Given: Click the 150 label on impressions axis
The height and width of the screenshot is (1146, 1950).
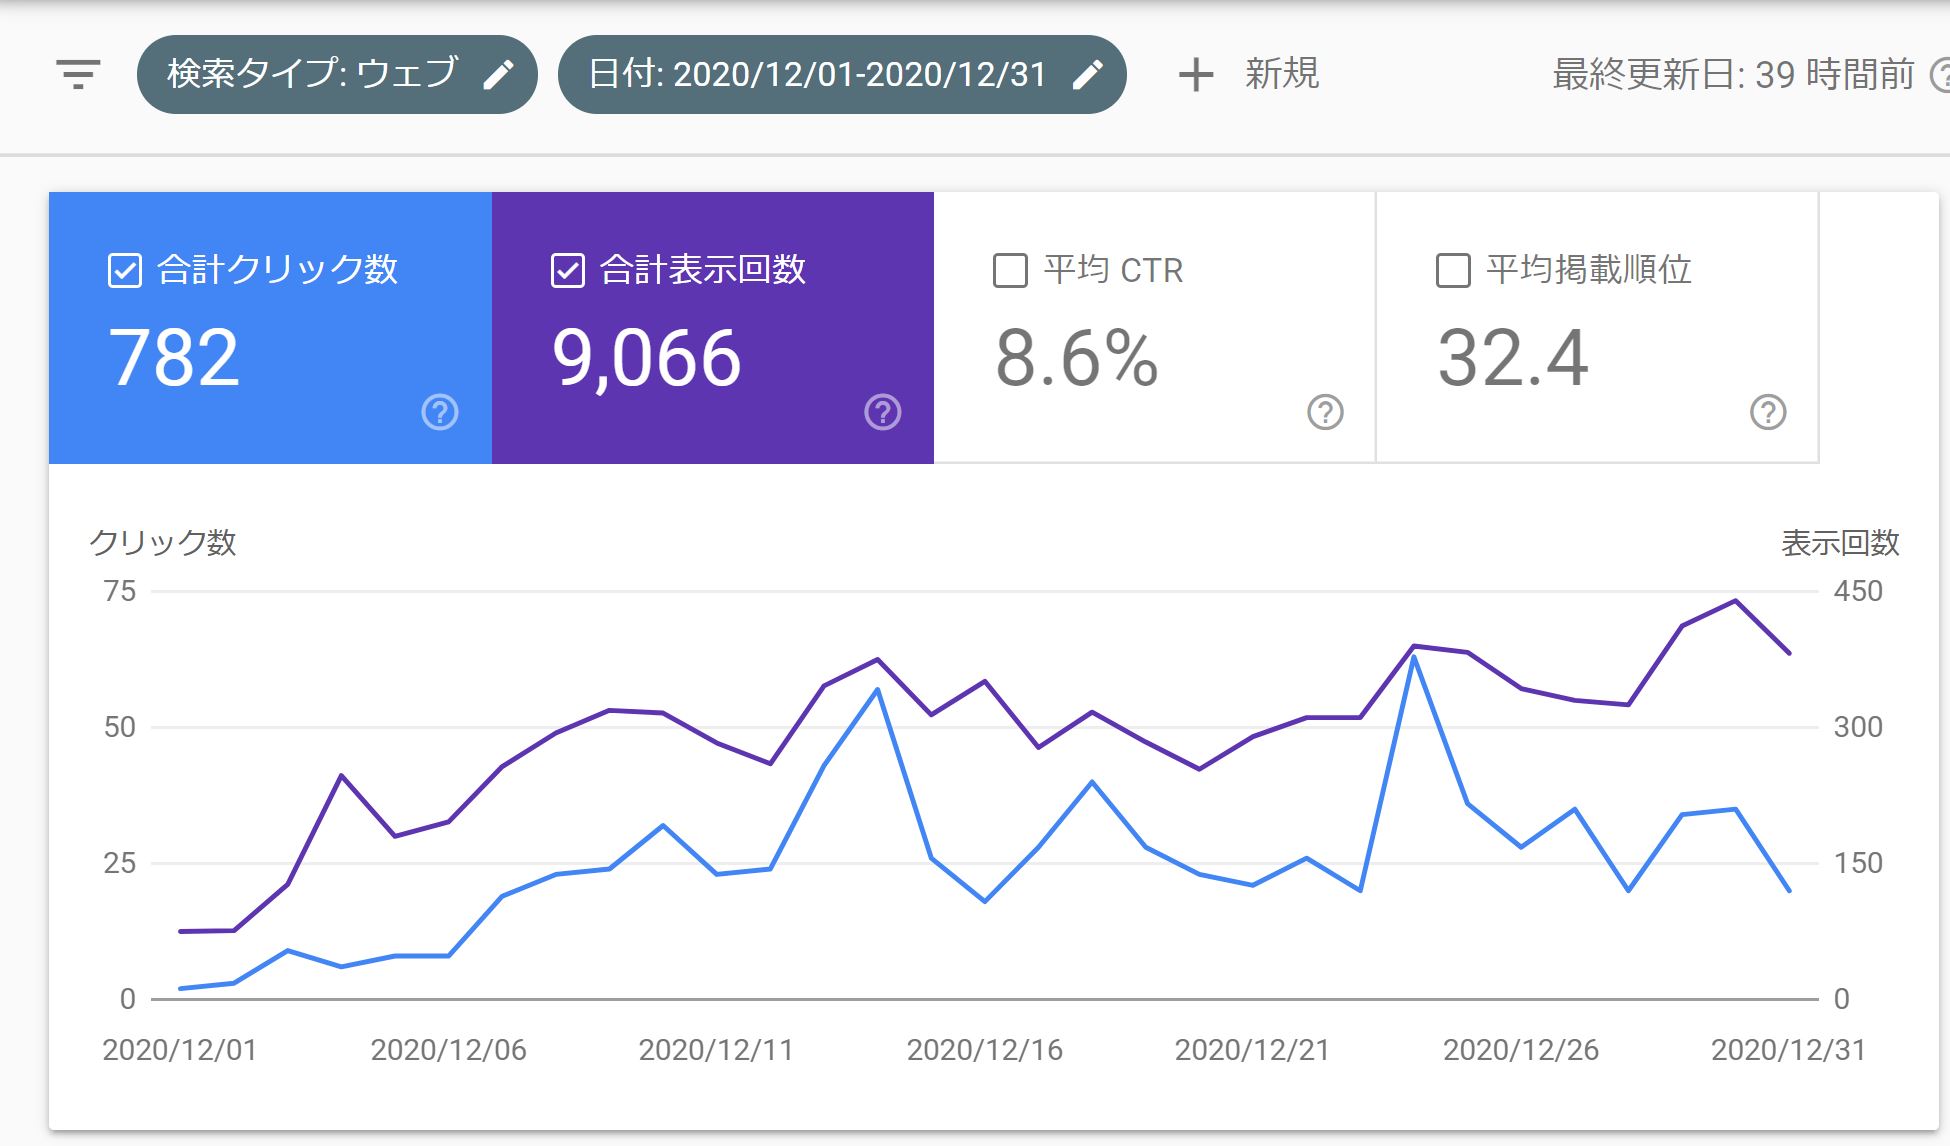Looking at the screenshot, I should (1858, 863).
